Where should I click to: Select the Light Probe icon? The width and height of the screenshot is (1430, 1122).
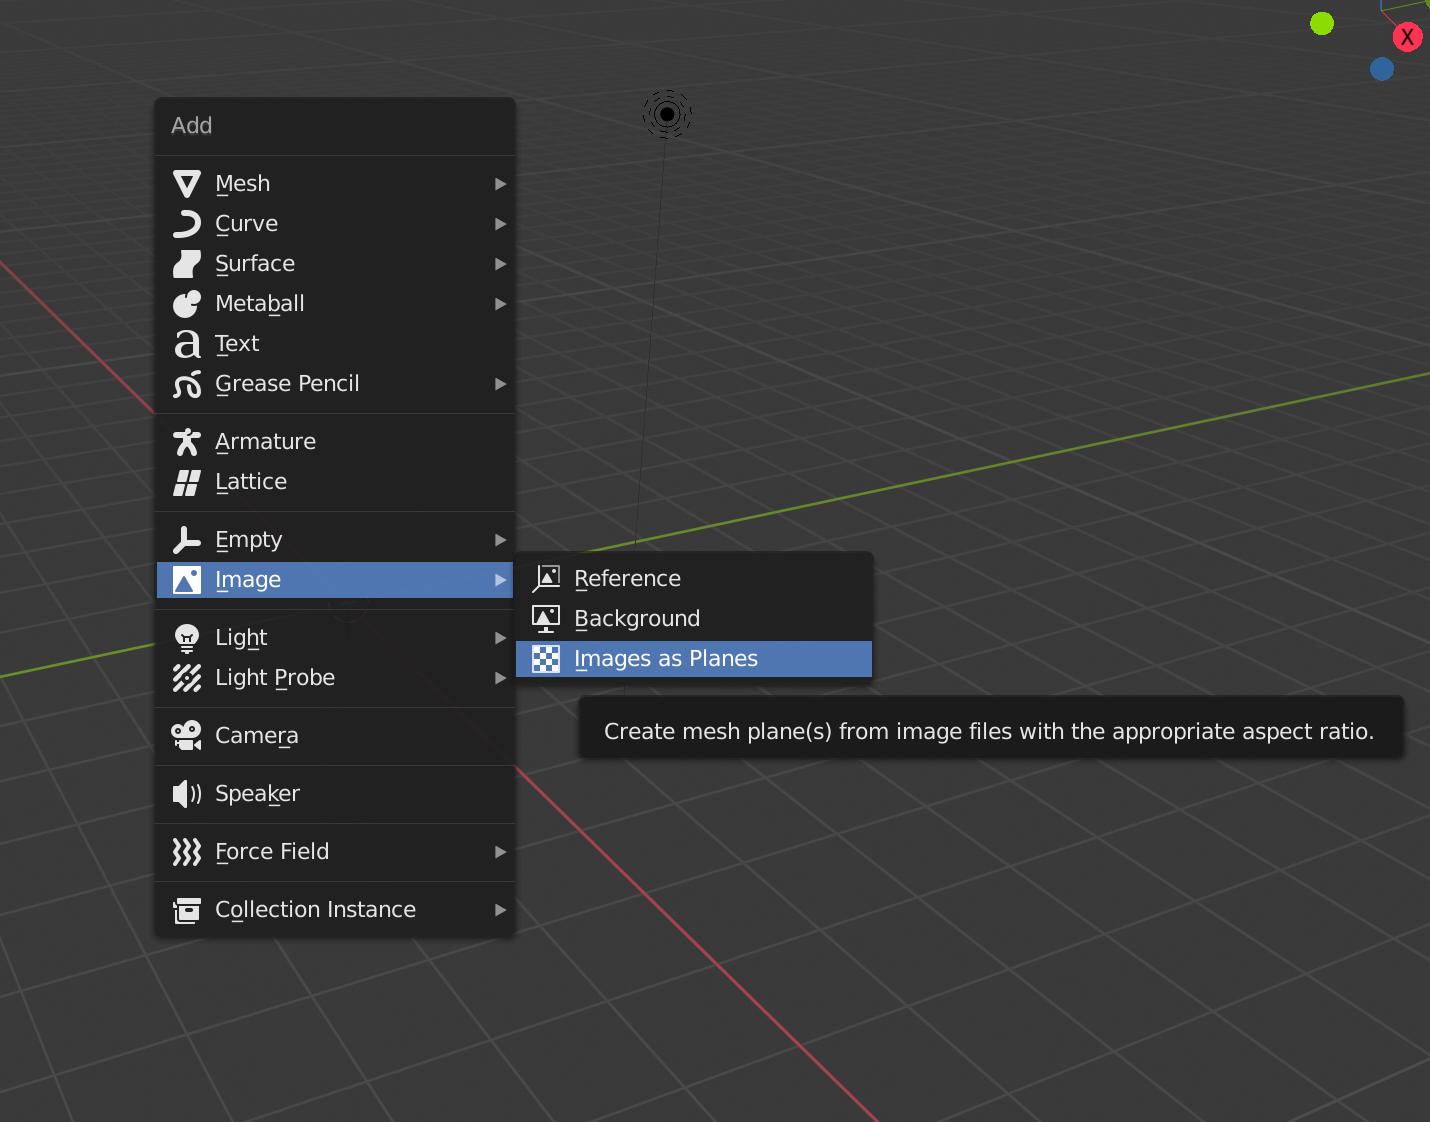click(x=187, y=678)
